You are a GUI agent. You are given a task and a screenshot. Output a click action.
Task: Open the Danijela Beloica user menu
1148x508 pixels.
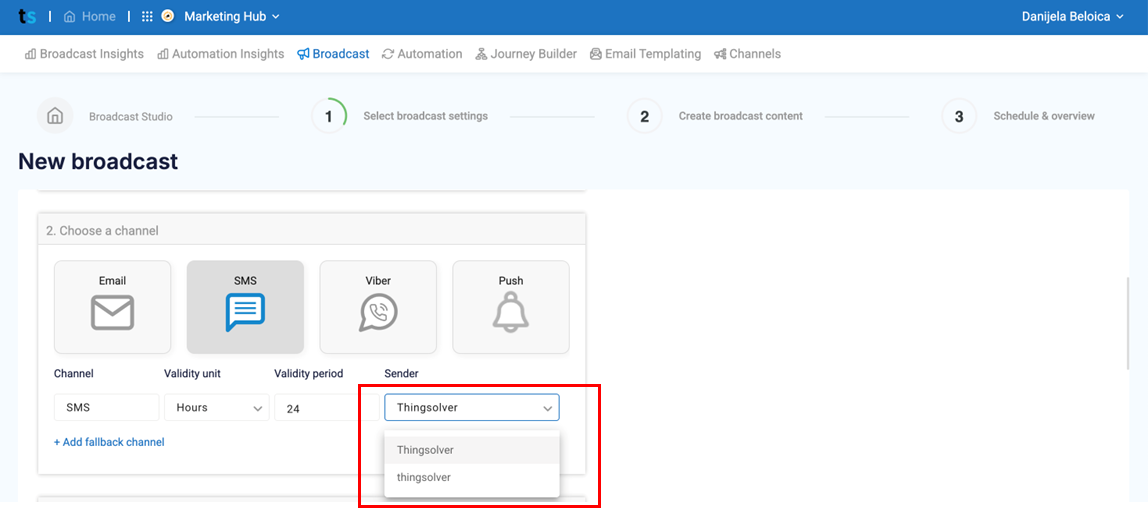point(1072,16)
